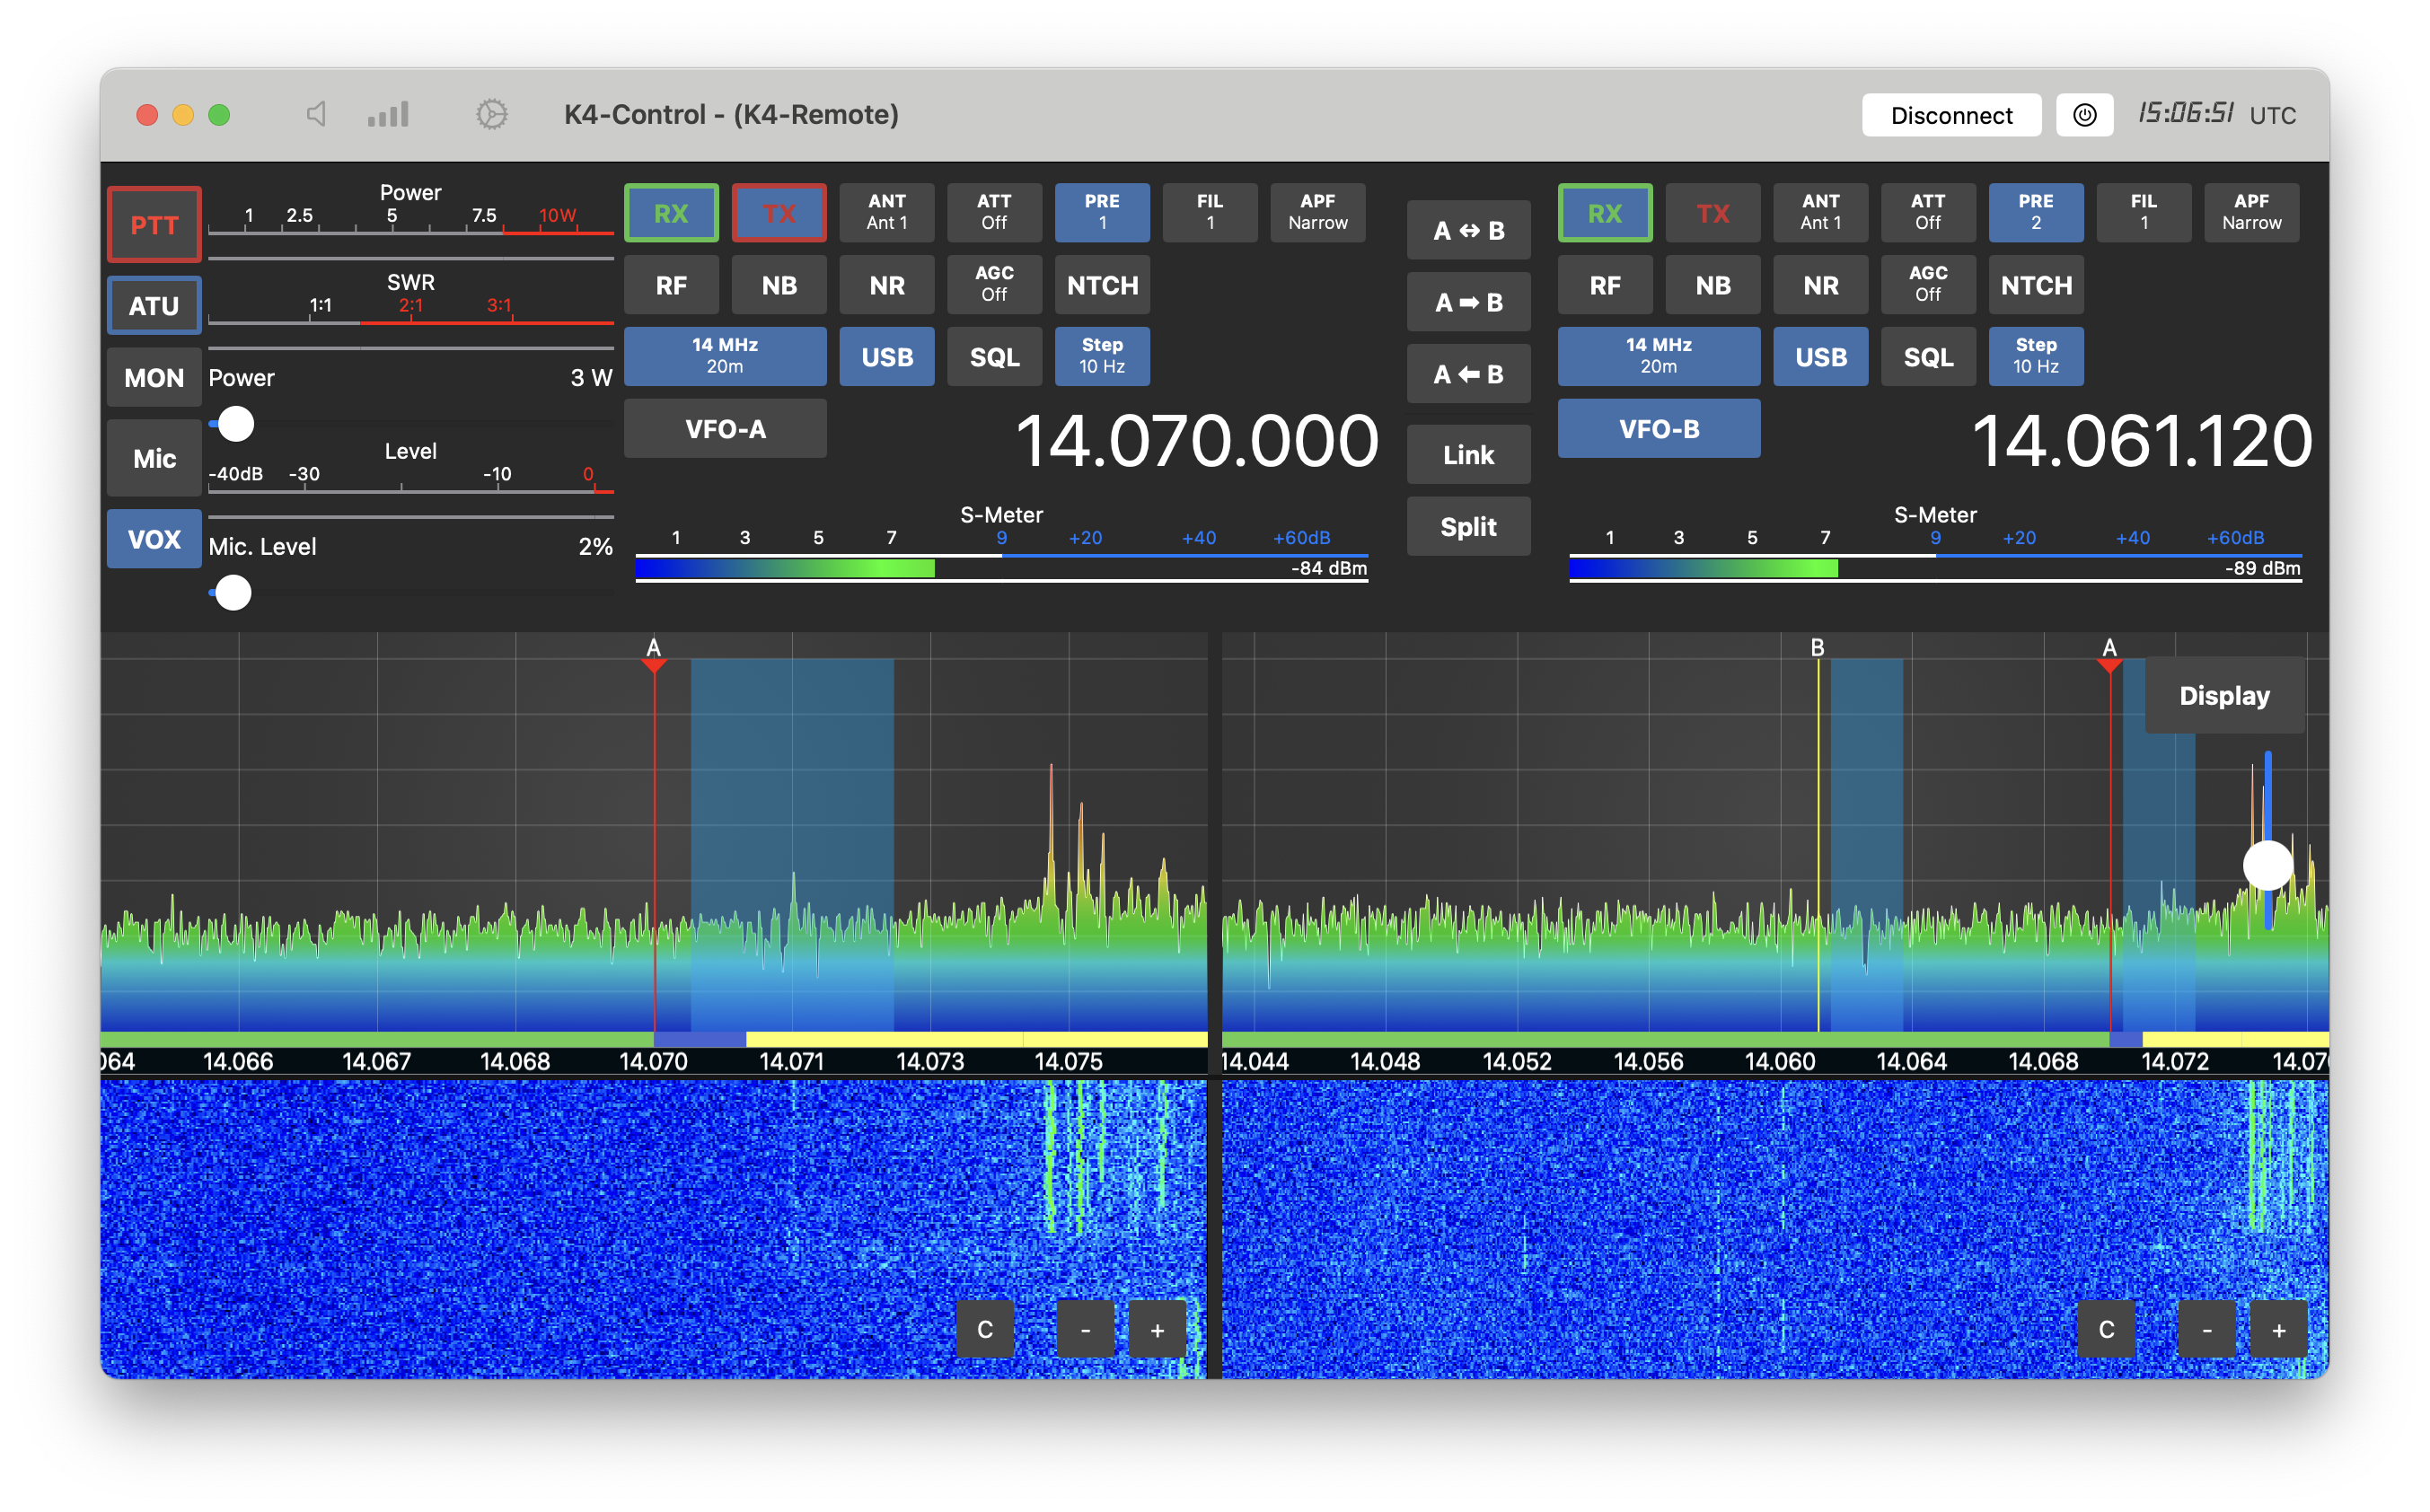The width and height of the screenshot is (2430, 1512).
Task: Open VFO-A APF Narrow selector
Action: coord(1318,213)
